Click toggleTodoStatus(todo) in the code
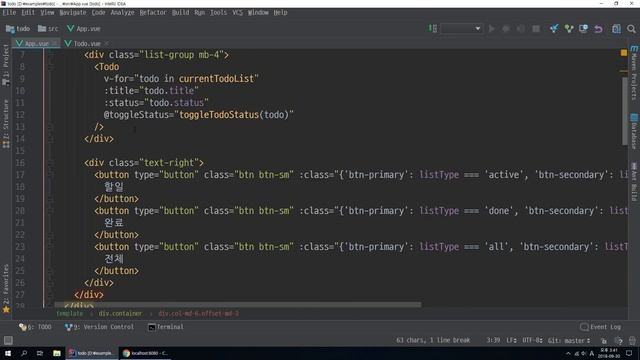Viewport: 640px width, 360px height. [234, 115]
